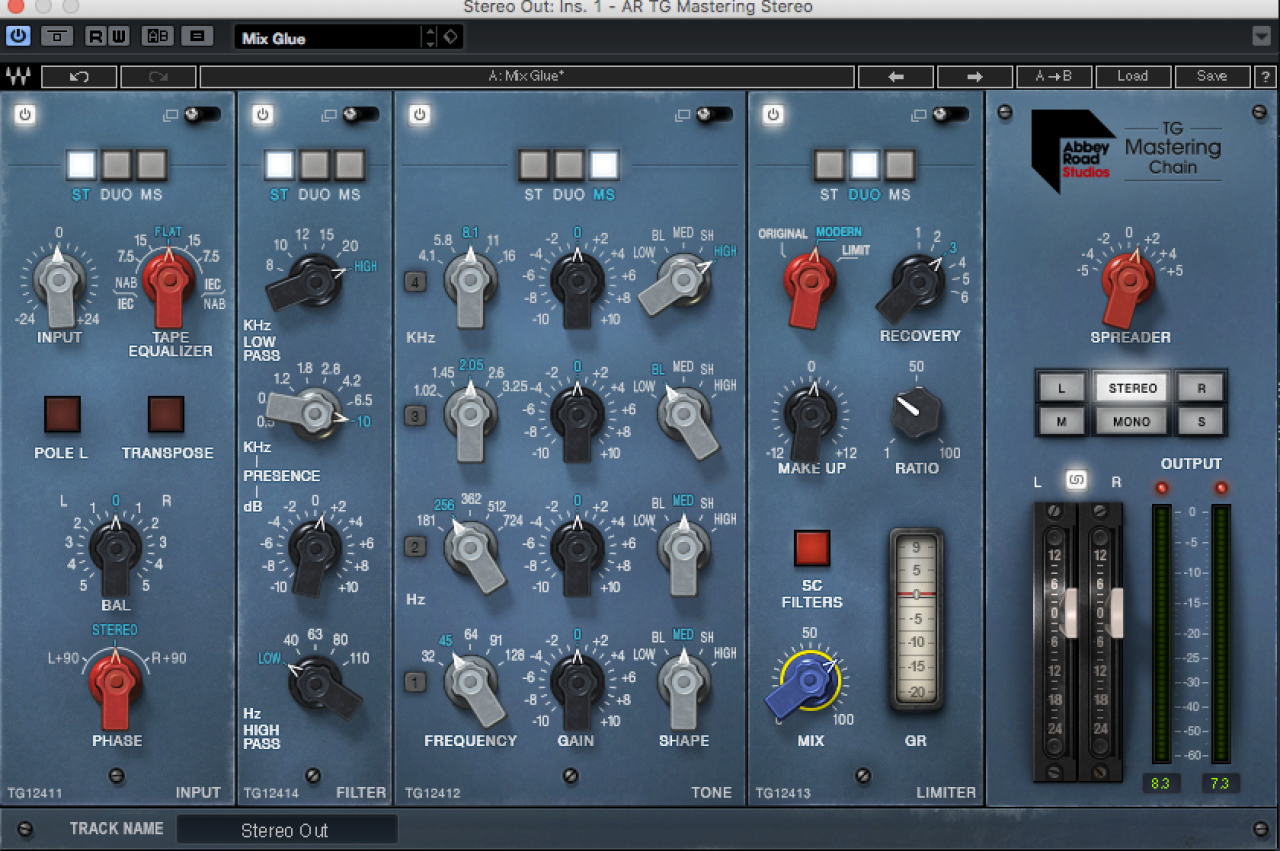Solo the L channel monitor button
Screen dimensions: 1280x851
click(1060, 388)
